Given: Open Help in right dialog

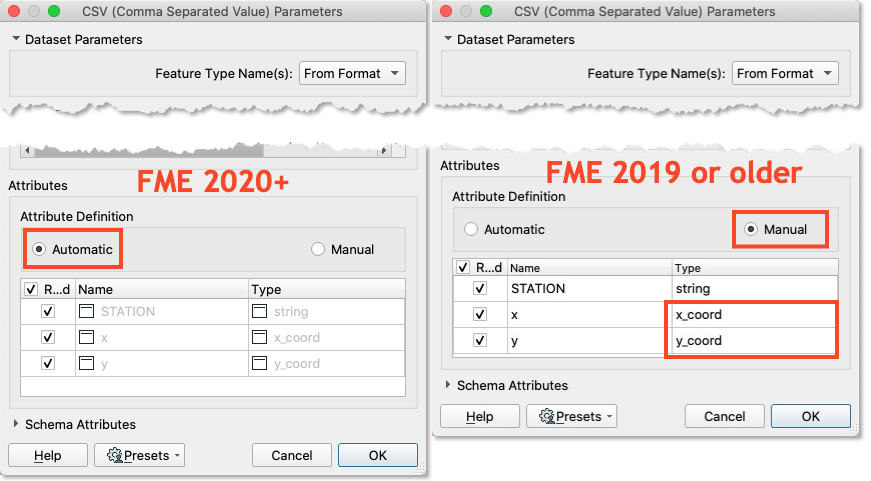Looking at the screenshot, I should pos(480,416).
